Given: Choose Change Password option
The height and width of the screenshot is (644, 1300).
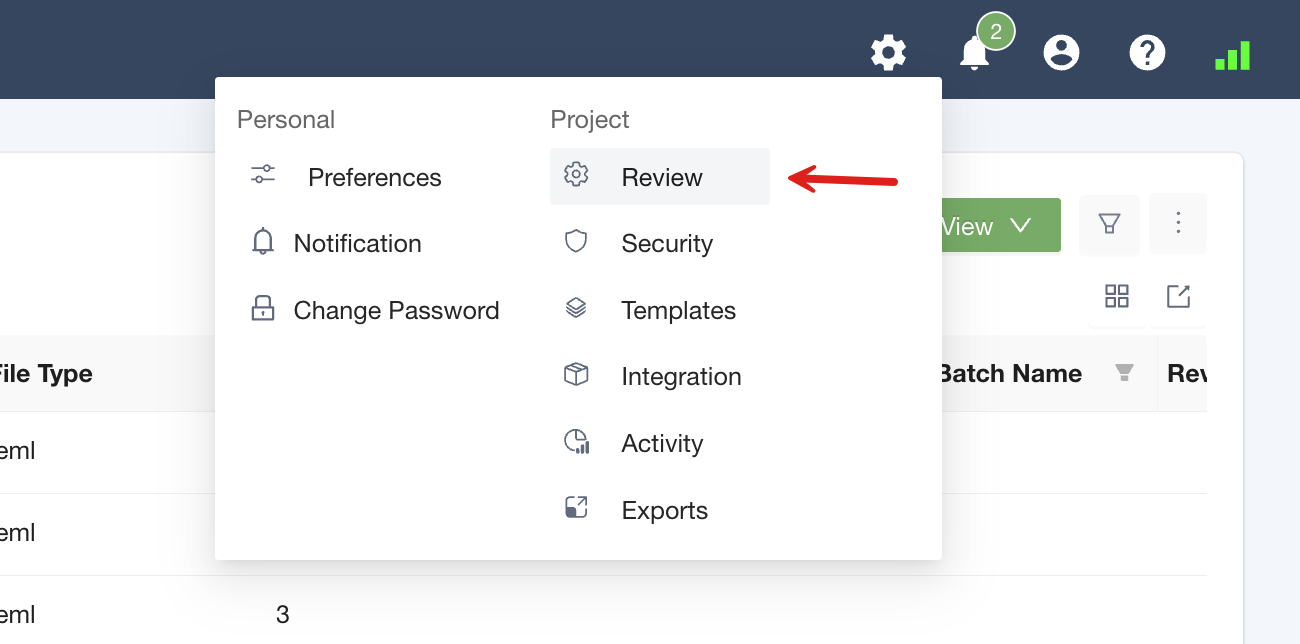Looking at the screenshot, I should point(395,311).
